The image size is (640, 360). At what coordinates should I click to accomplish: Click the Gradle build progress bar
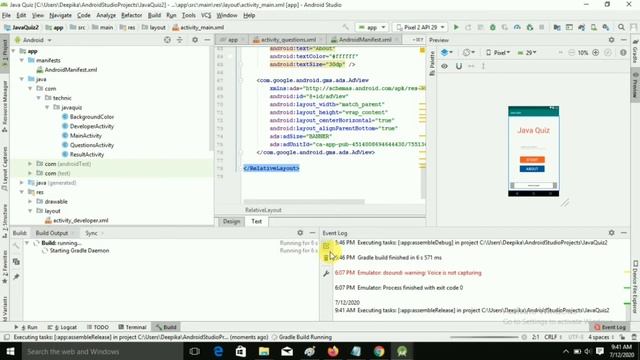[484, 337]
